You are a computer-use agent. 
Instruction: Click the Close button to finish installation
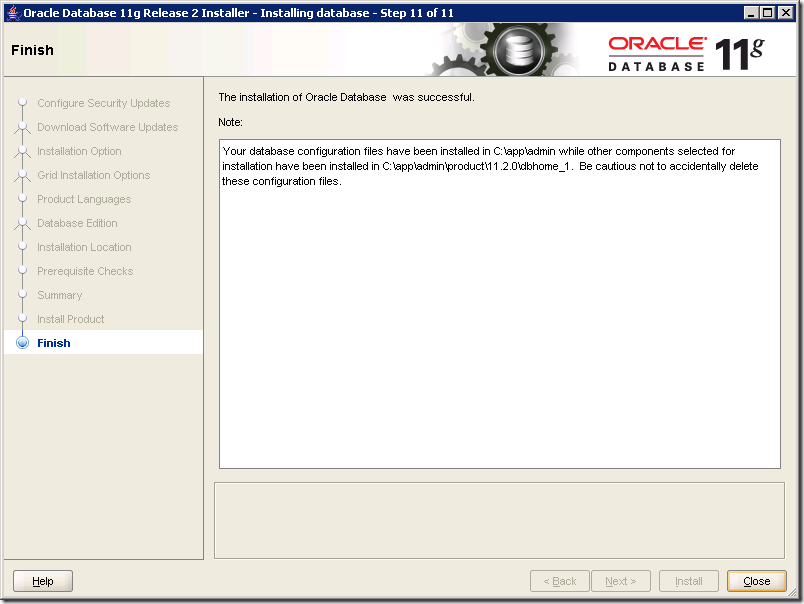click(x=756, y=581)
